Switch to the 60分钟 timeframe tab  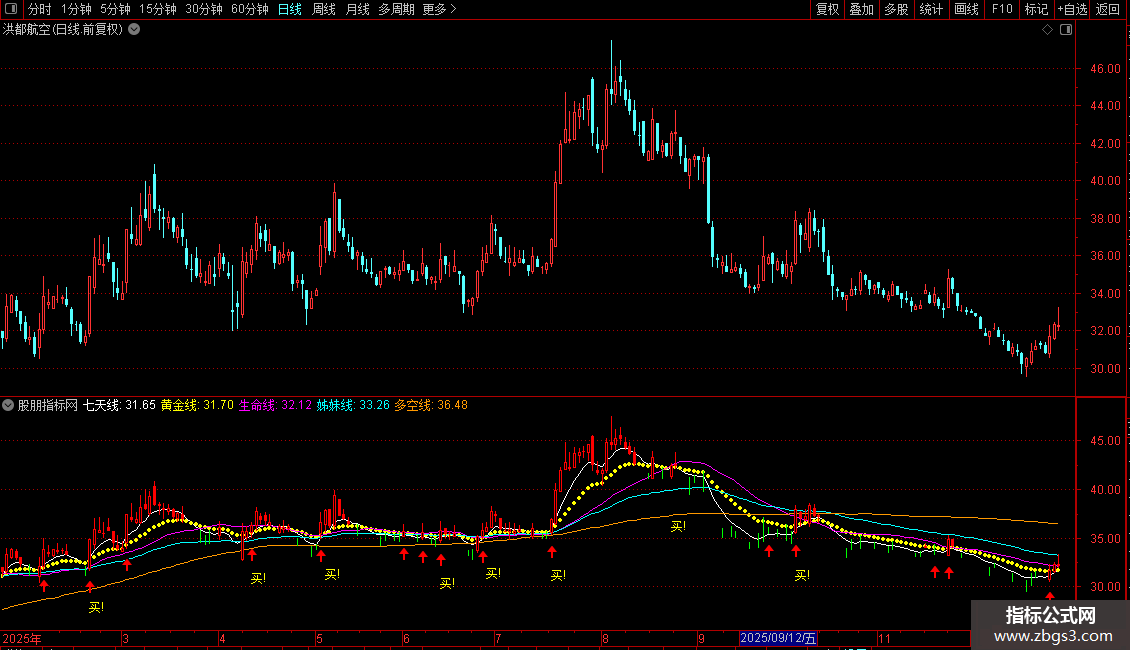(249, 9)
